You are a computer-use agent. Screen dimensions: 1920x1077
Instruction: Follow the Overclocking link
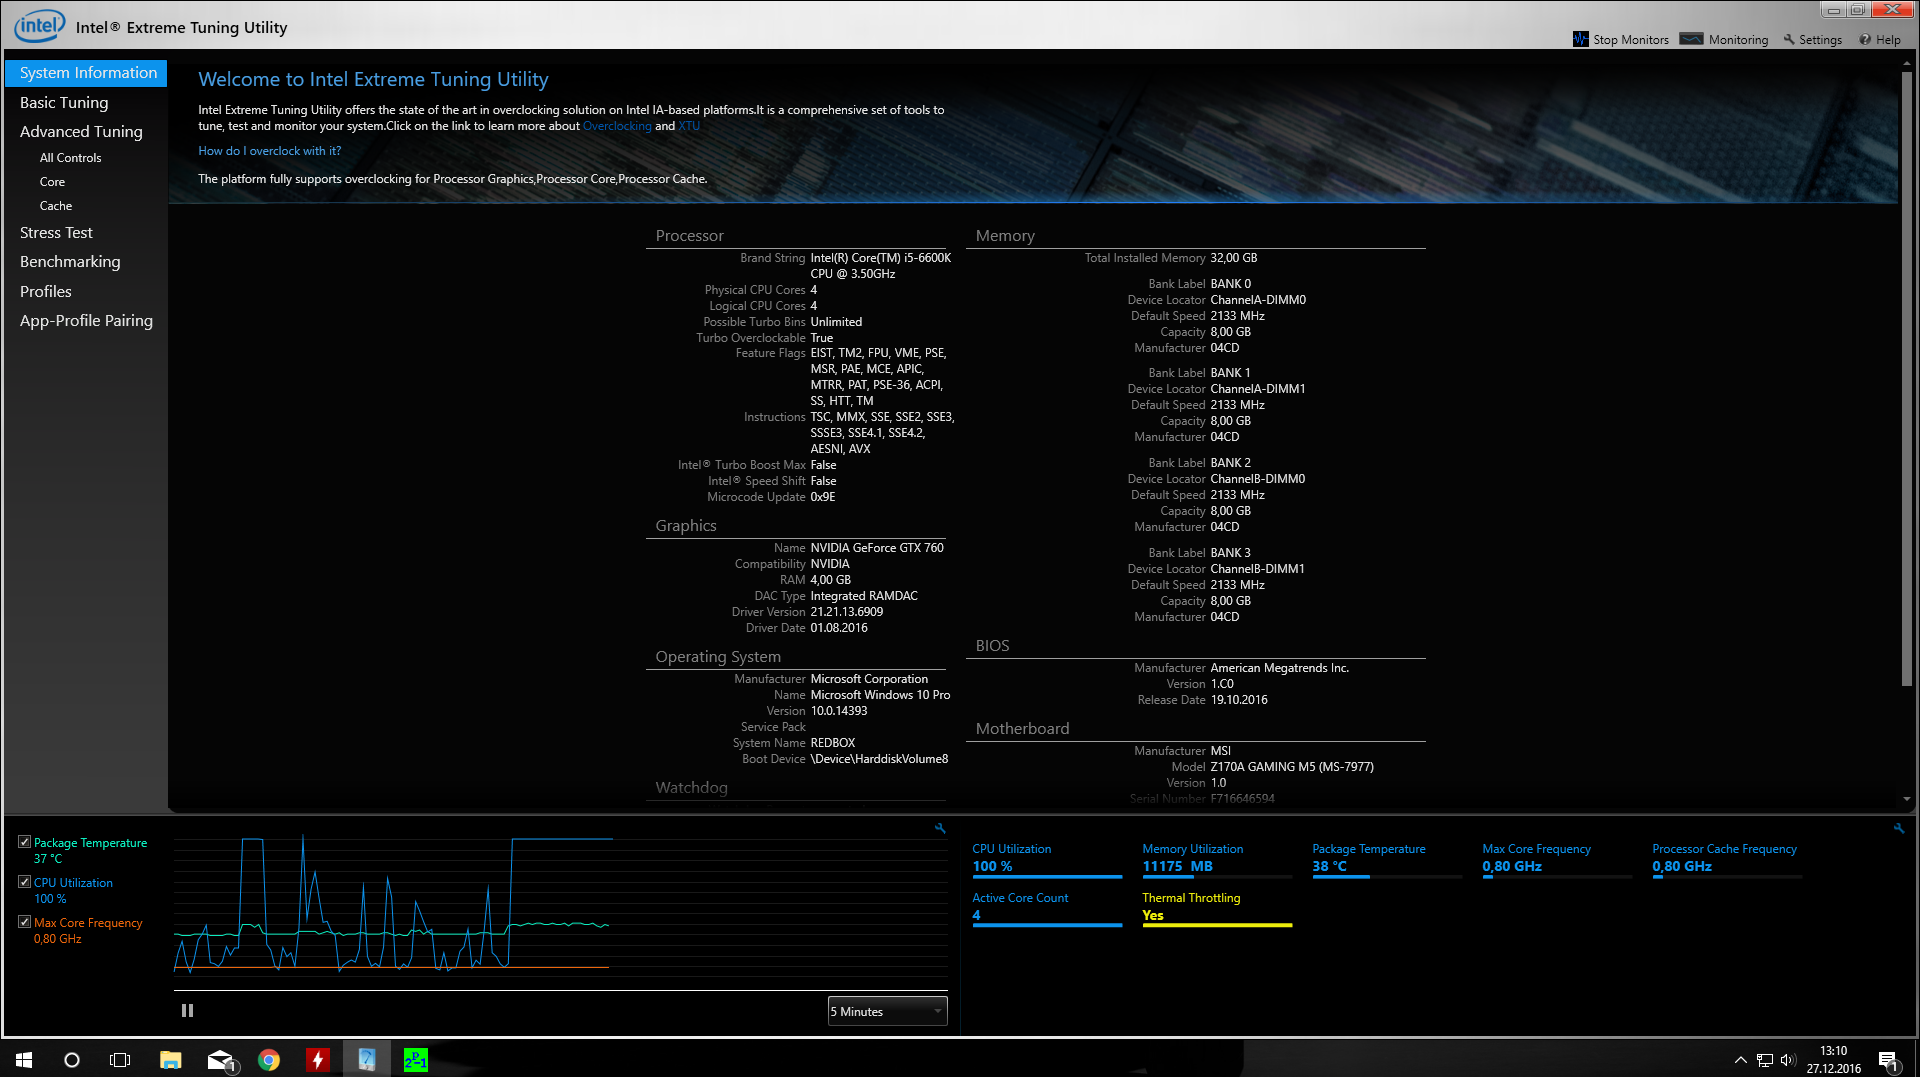pos(617,126)
